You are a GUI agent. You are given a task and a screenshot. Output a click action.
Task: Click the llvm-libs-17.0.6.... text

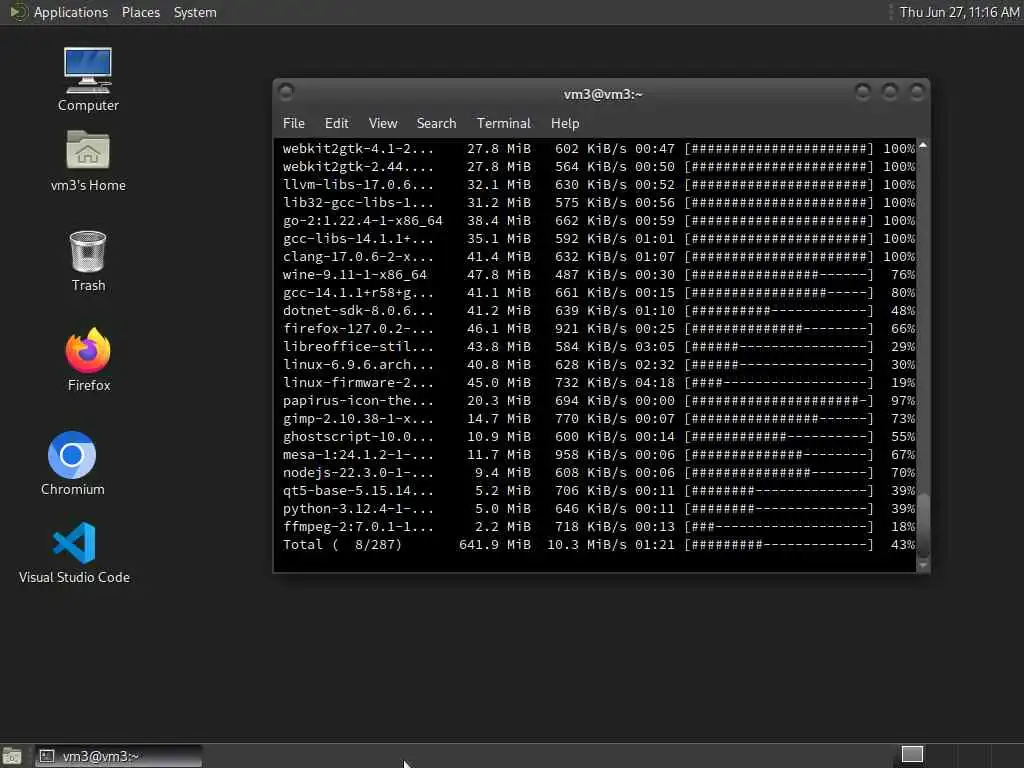tap(358, 185)
